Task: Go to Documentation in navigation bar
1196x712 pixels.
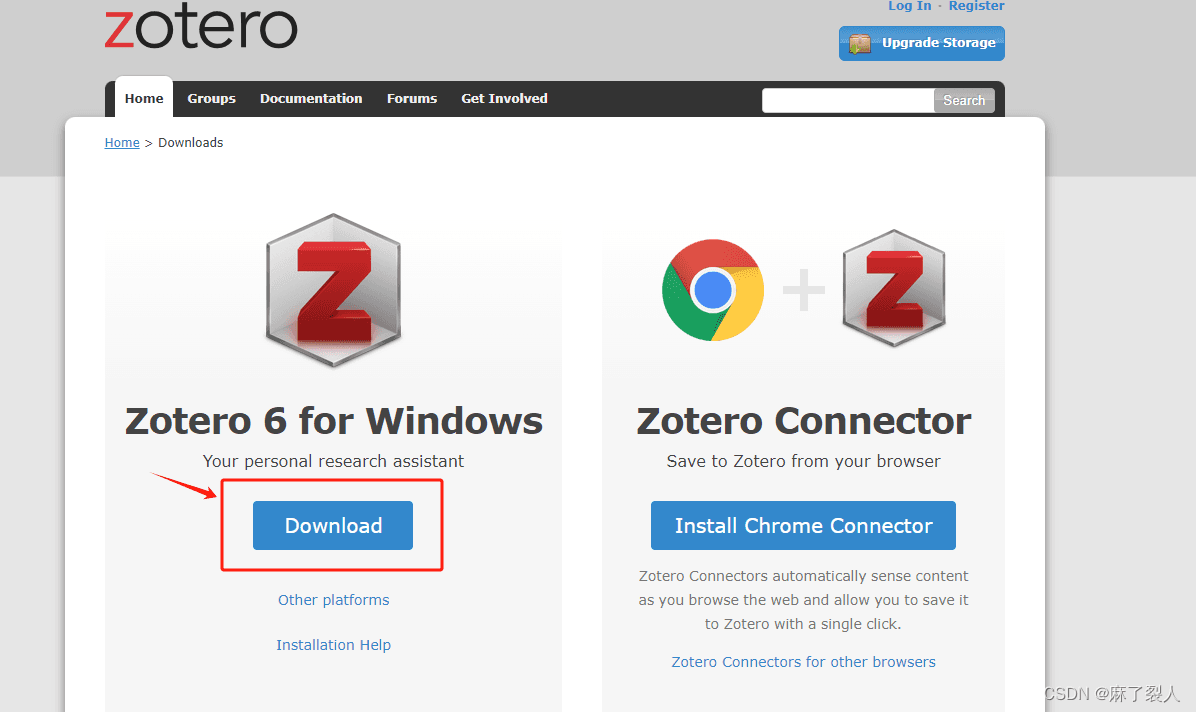Action: pos(311,98)
